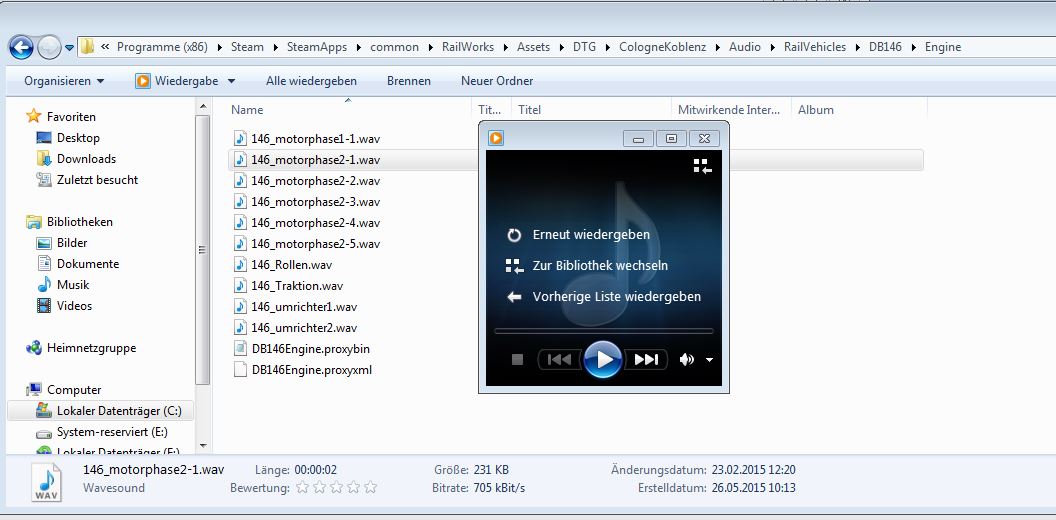
Task: Click the Explorer forward arrow button
Action: click(48, 47)
